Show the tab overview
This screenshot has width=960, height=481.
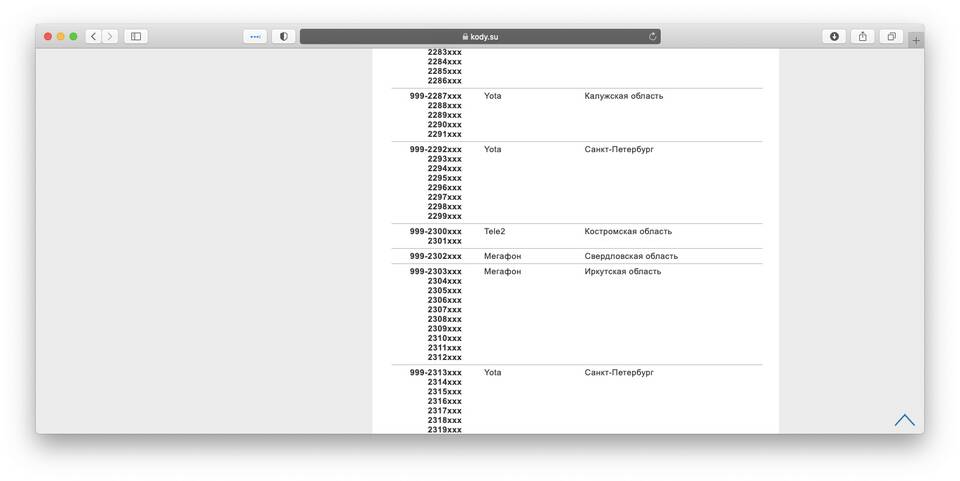click(x=891, y=37)
